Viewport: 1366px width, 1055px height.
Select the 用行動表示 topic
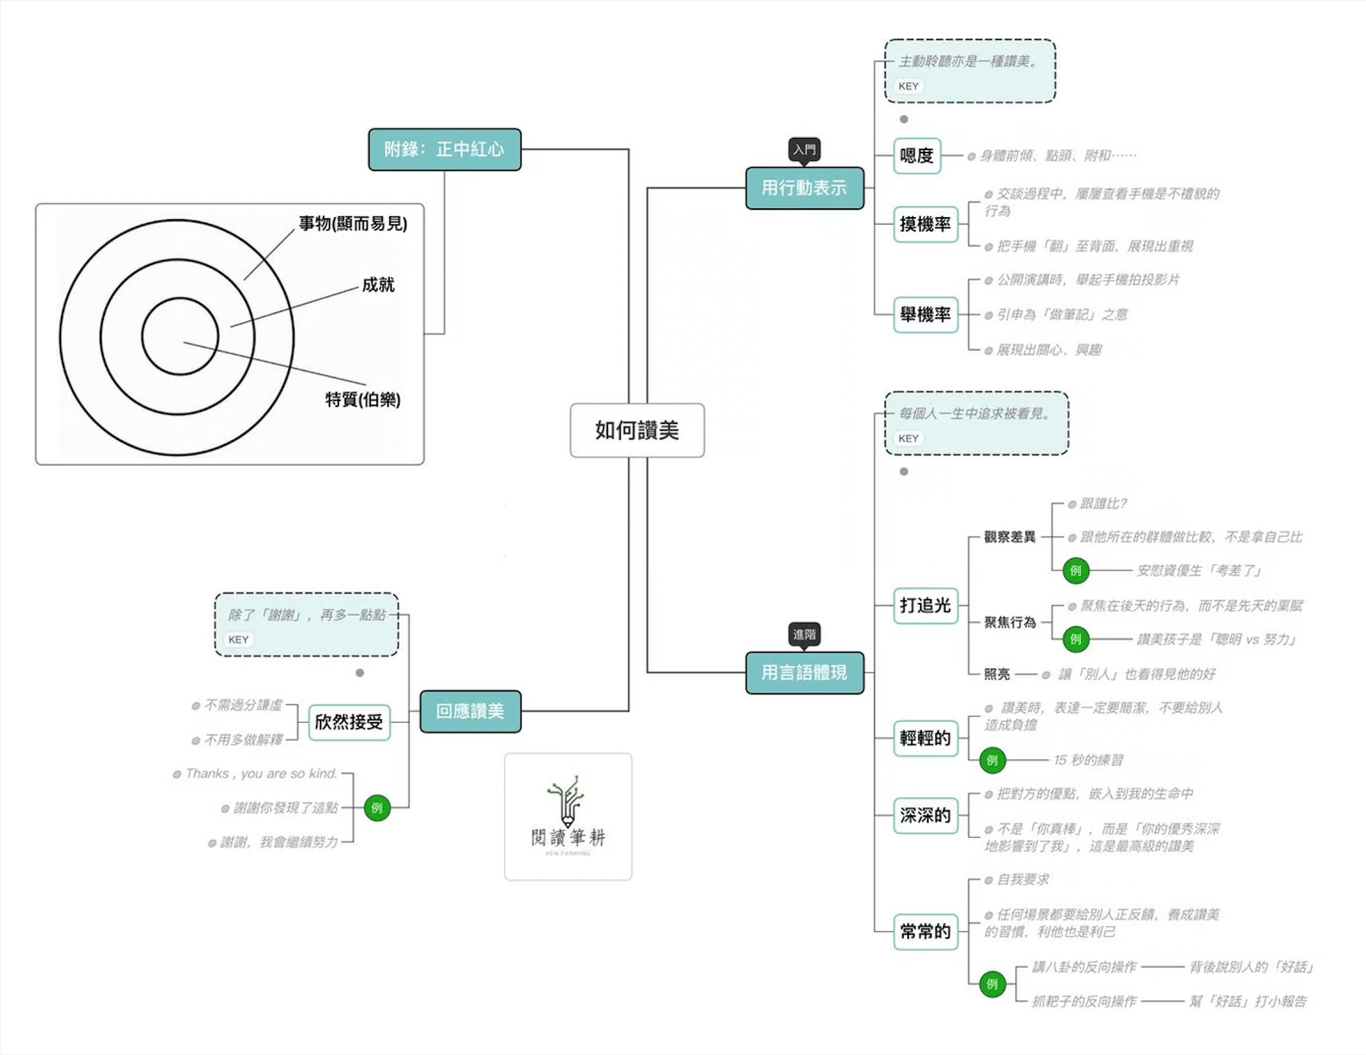click(804, 188)
